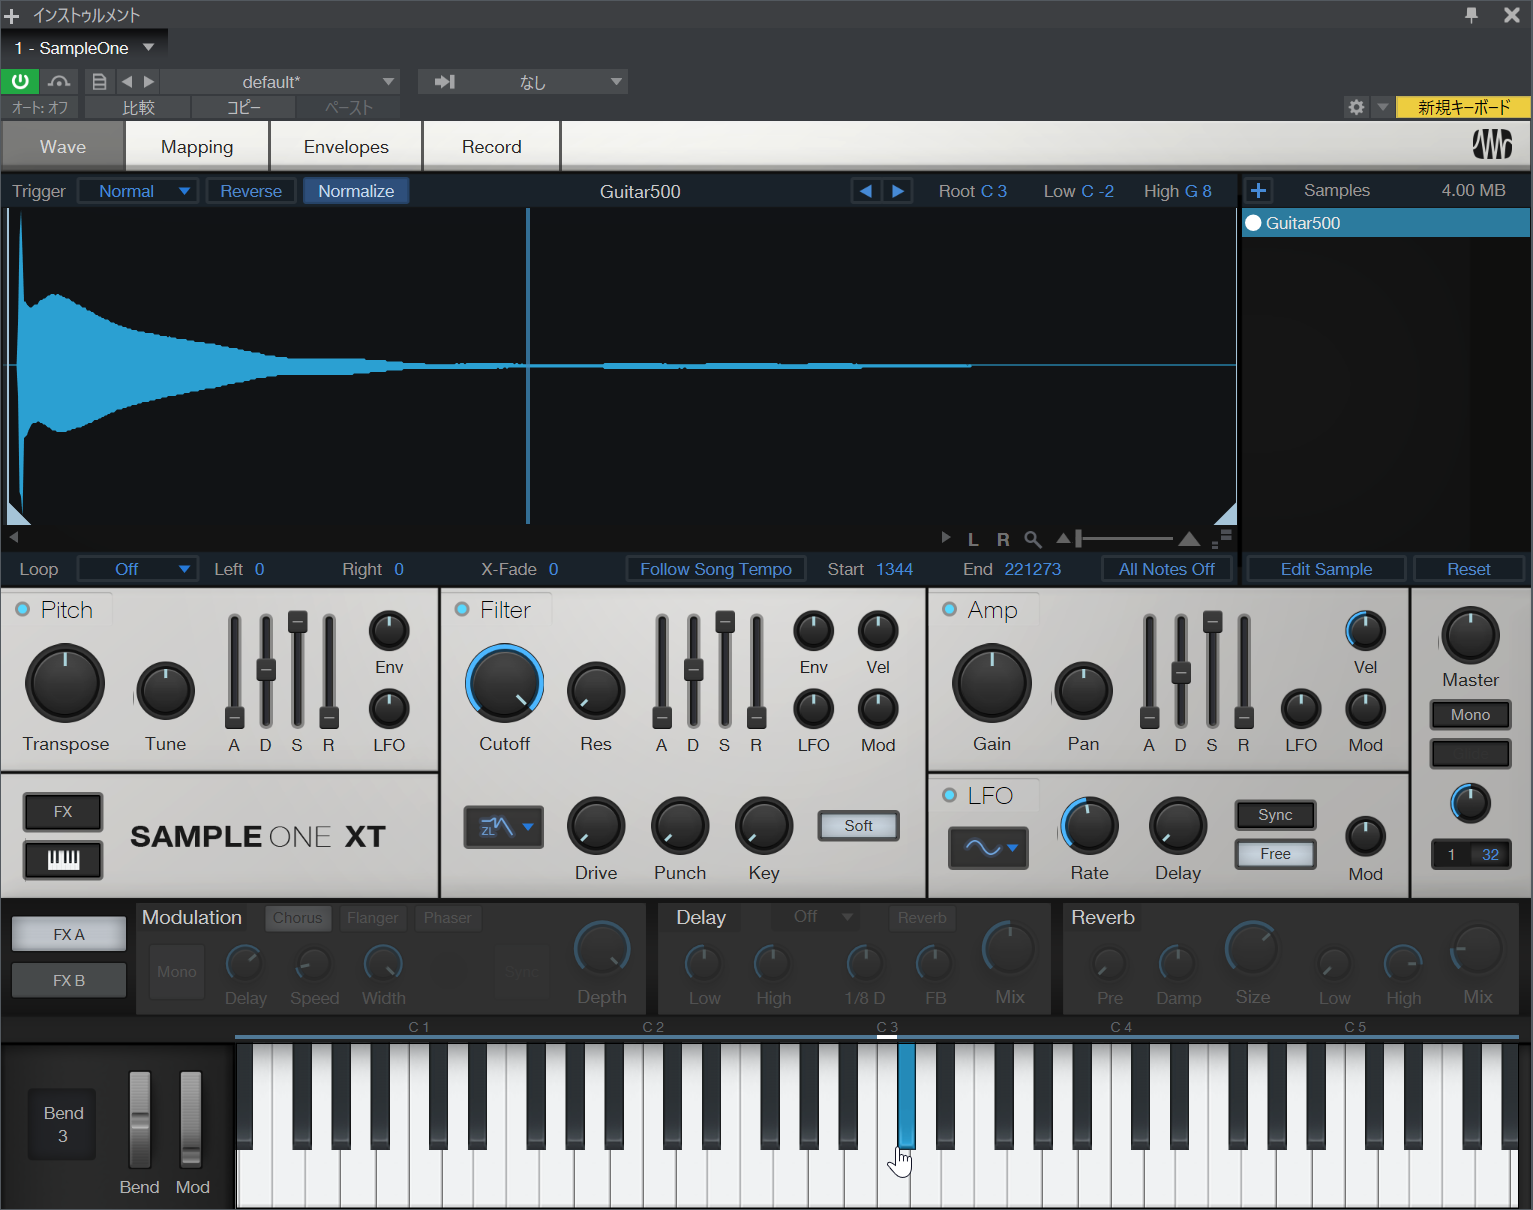Click the 新規キーボード button
Screen dimensions: 1533x1210
(x=1463, y=107)
